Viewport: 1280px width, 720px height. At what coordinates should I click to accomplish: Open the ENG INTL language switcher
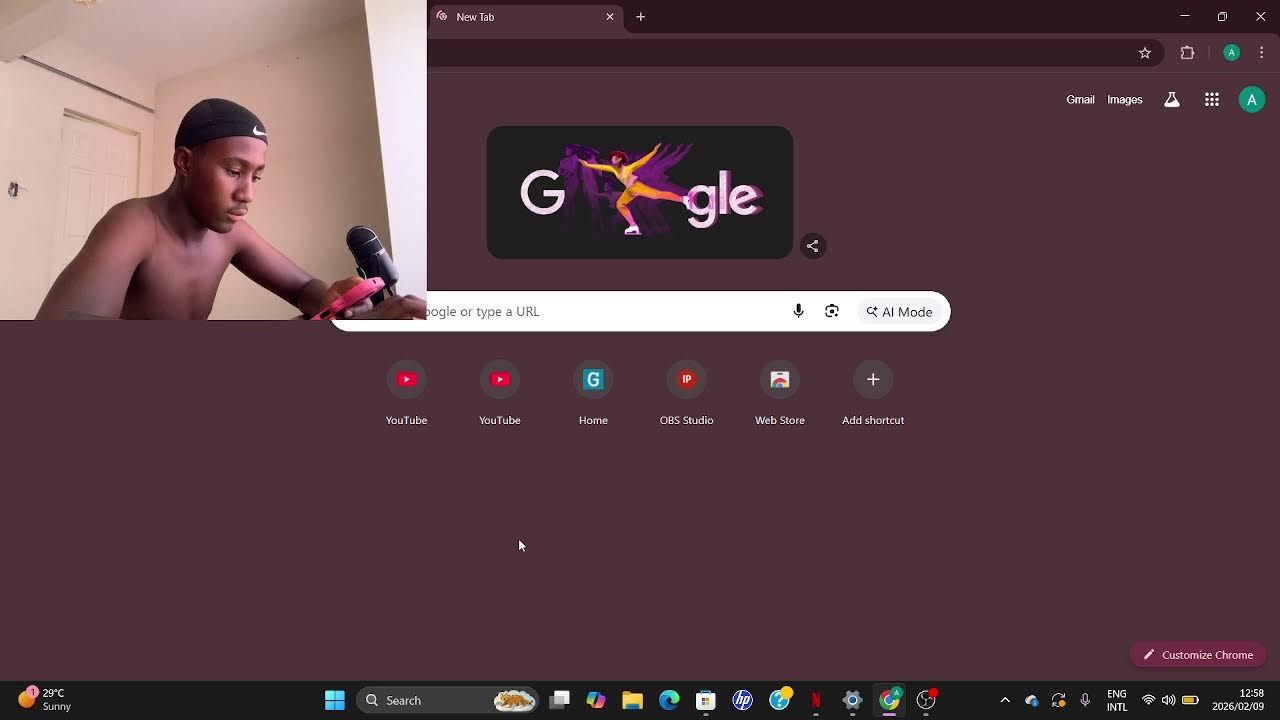(x=1117, y=700)
